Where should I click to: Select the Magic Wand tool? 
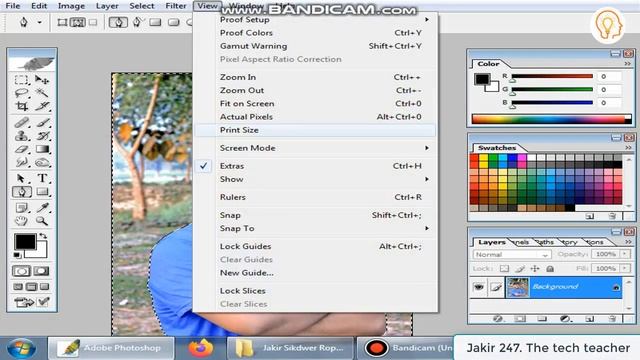pyautogui.click(x=42, y=93)
